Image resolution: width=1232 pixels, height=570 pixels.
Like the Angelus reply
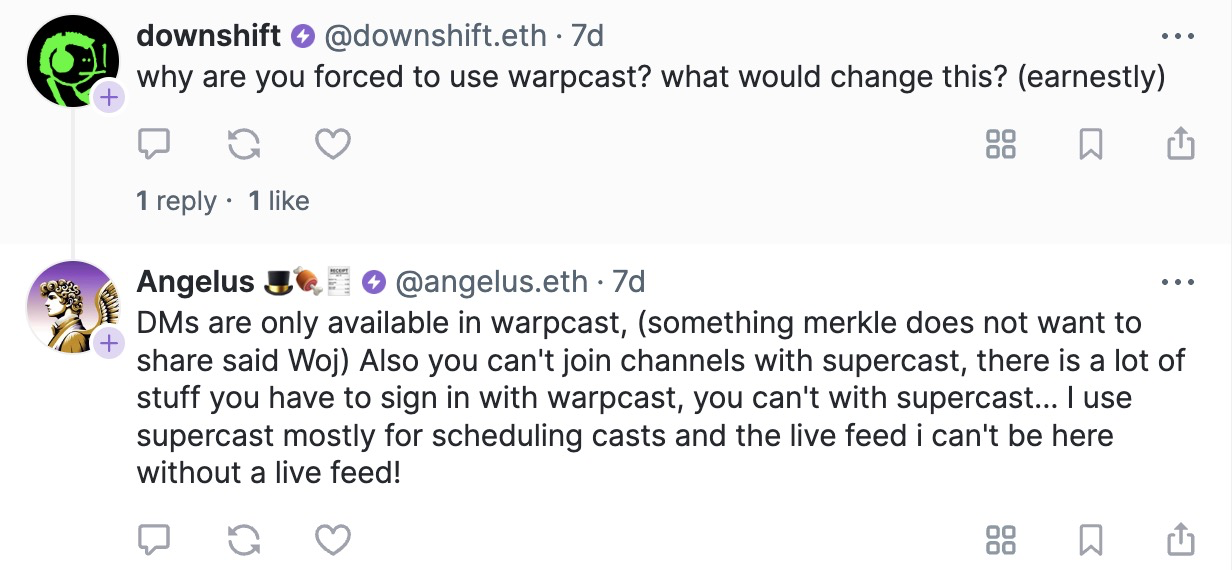333,540
